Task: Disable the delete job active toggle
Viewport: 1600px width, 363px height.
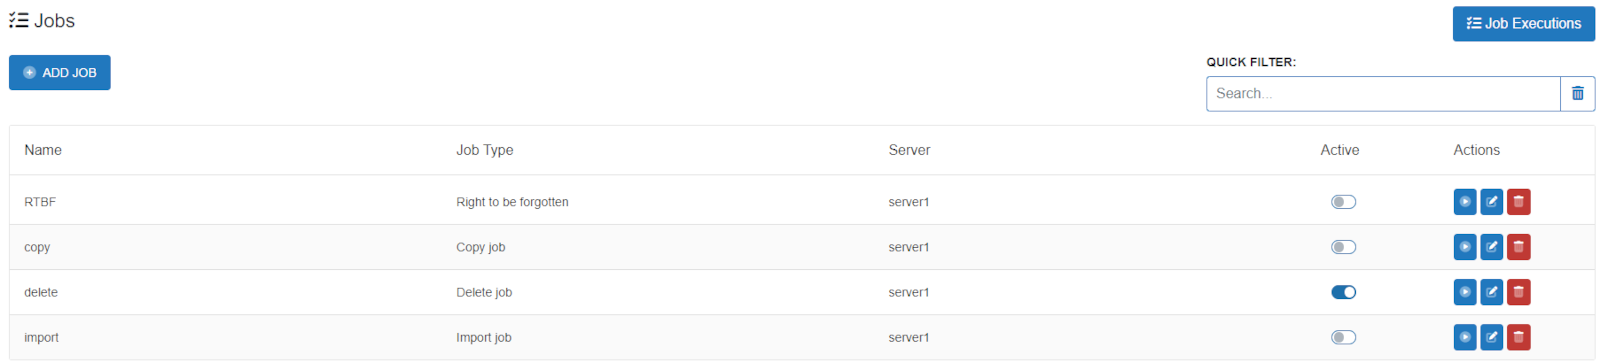Action: [1344, 292]
